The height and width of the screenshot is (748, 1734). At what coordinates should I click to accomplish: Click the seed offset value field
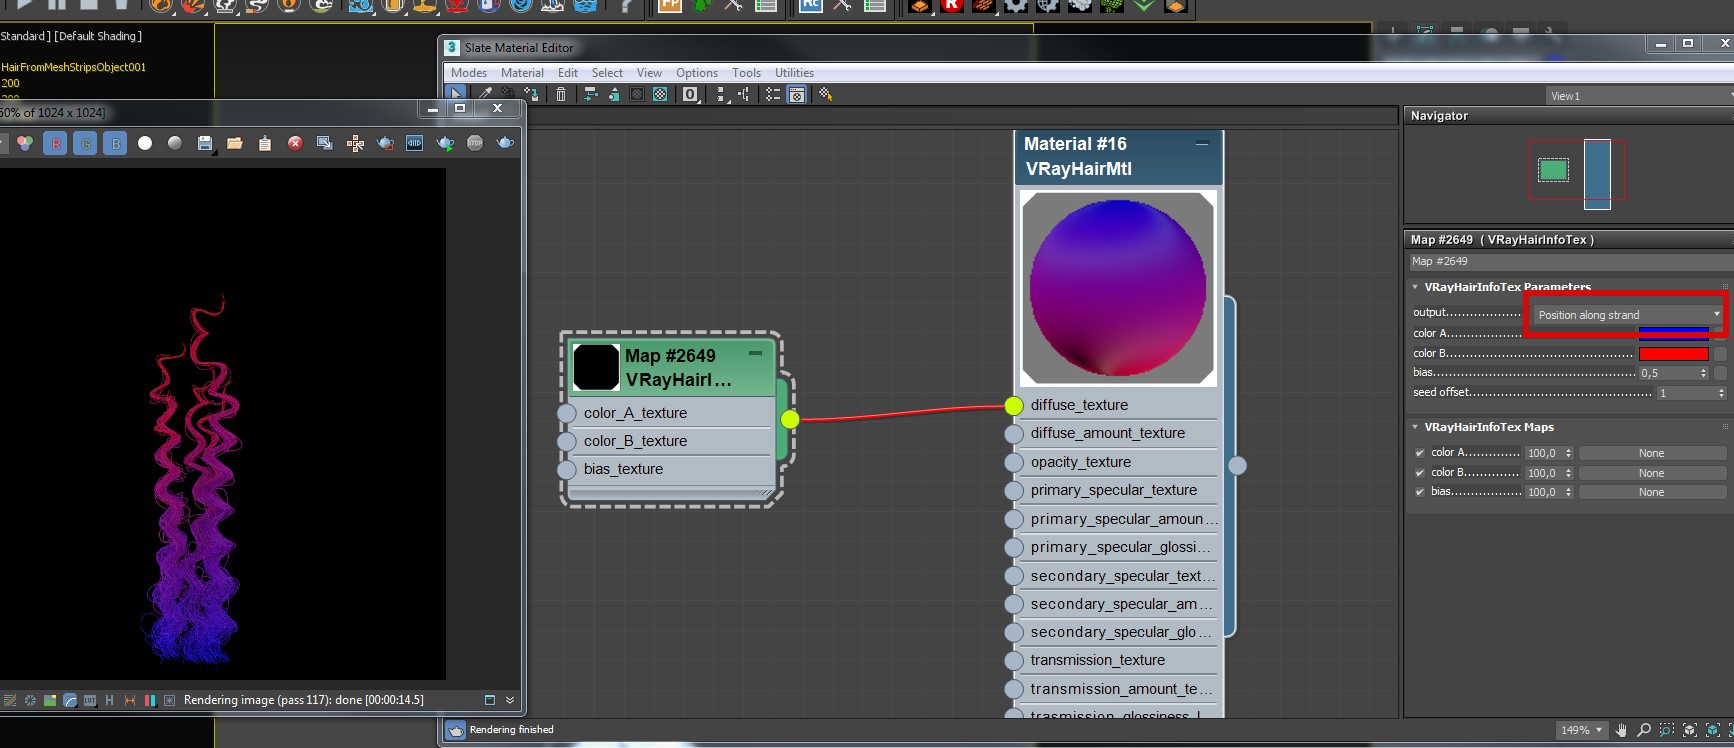(x=1684, y=393)
